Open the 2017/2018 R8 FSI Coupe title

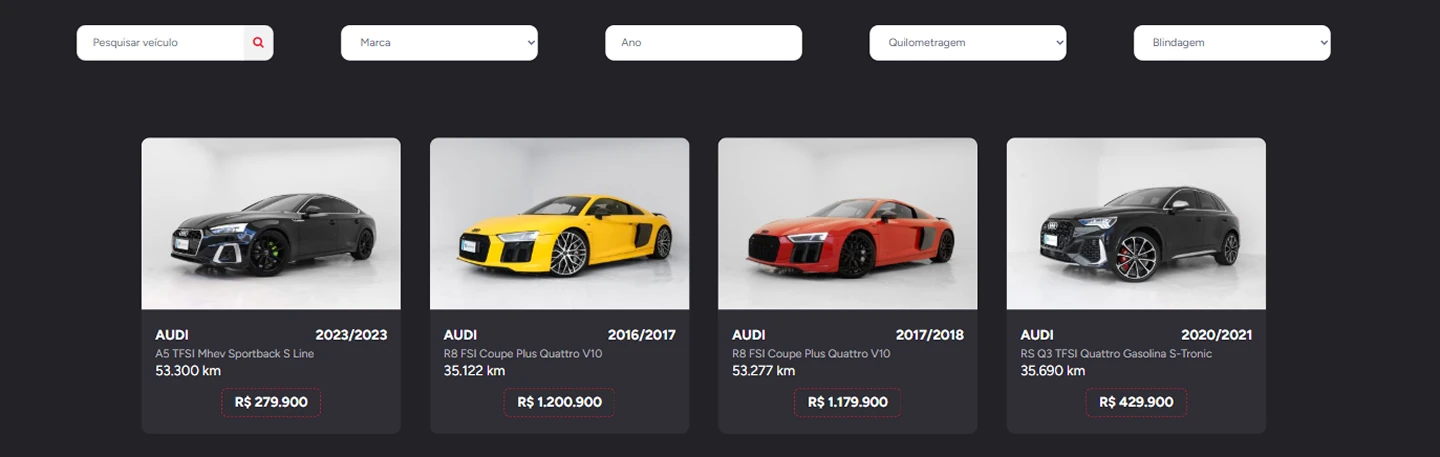(x=811, y=354)
